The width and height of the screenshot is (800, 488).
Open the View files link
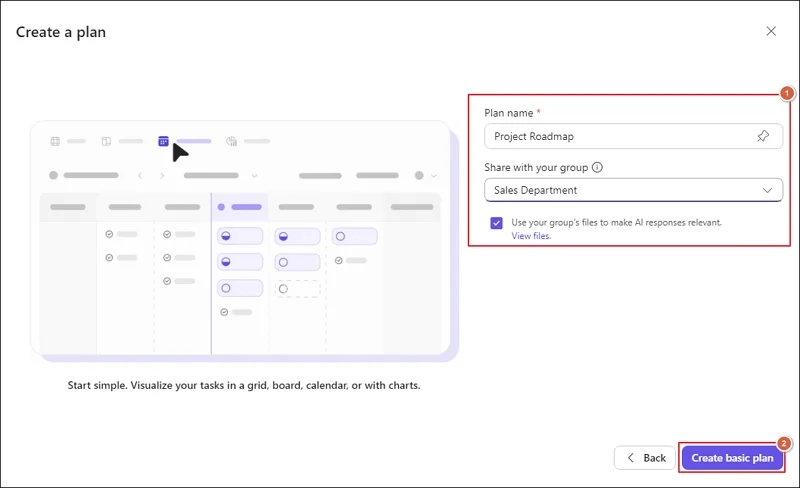tap(531, 236)
